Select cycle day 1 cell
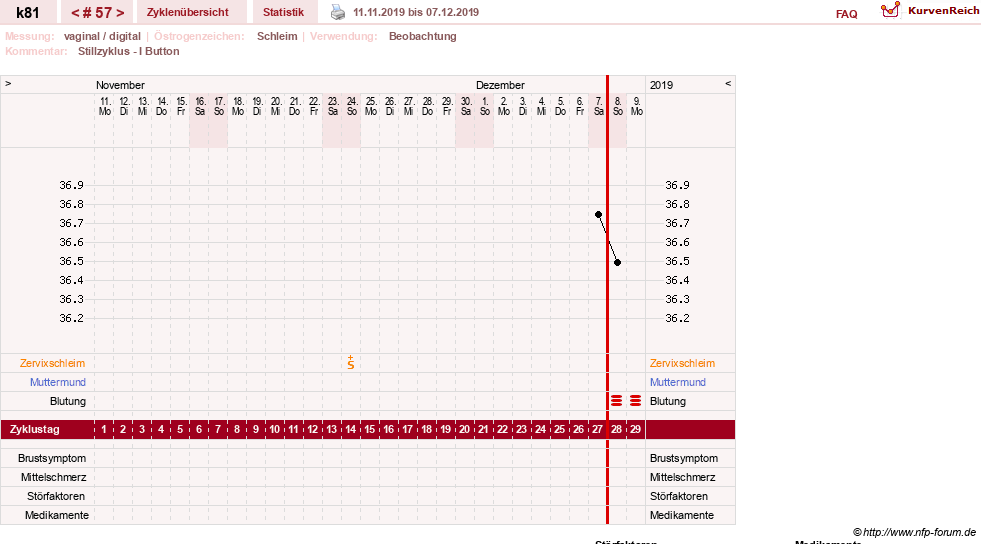 pos(104,430)
